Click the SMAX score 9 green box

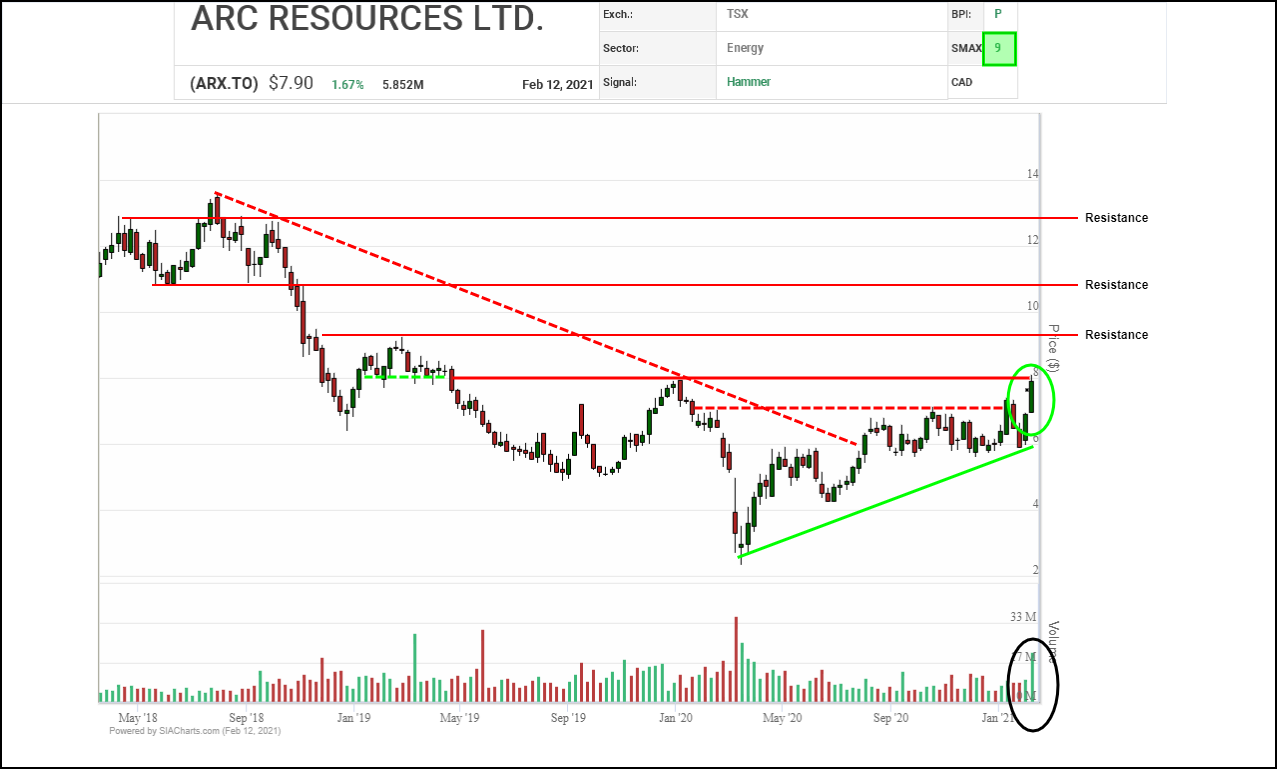(999, 49)
